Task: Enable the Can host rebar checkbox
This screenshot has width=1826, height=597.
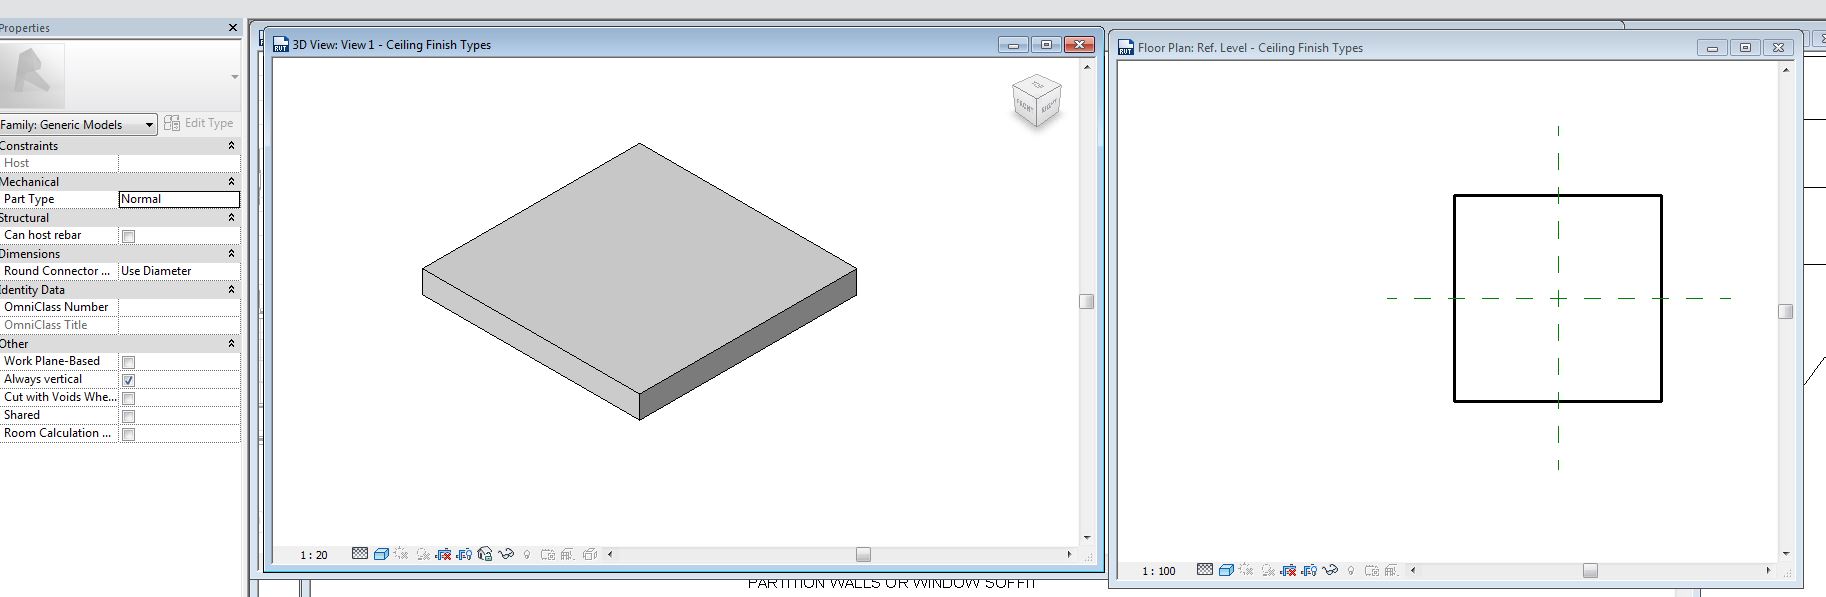Action: [128, 236]
